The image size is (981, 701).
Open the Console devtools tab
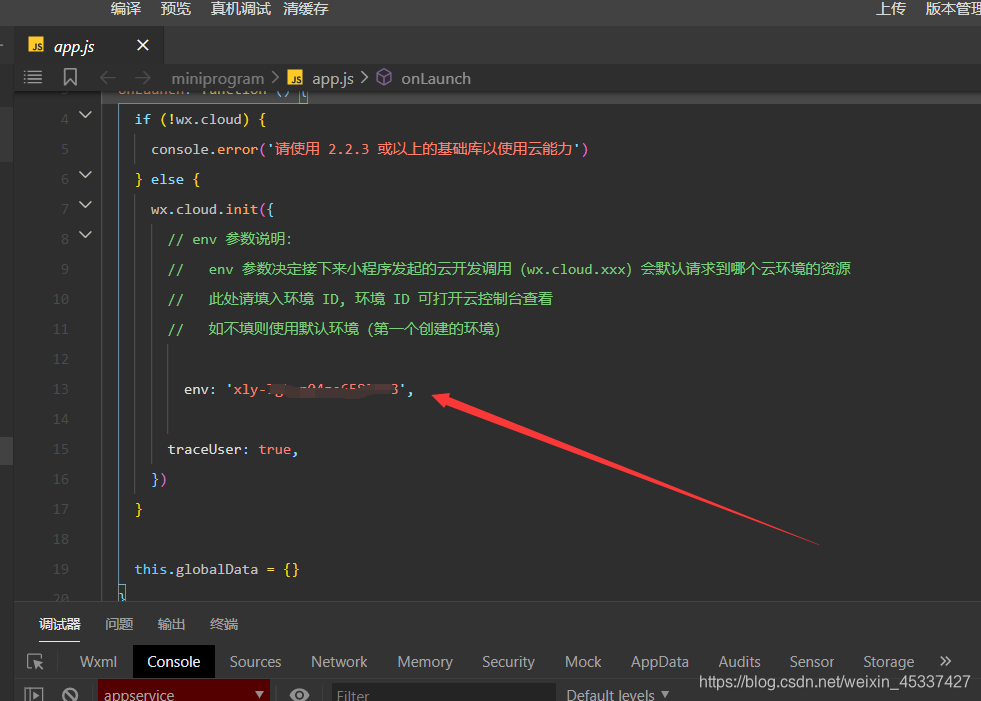coord(174,662)
